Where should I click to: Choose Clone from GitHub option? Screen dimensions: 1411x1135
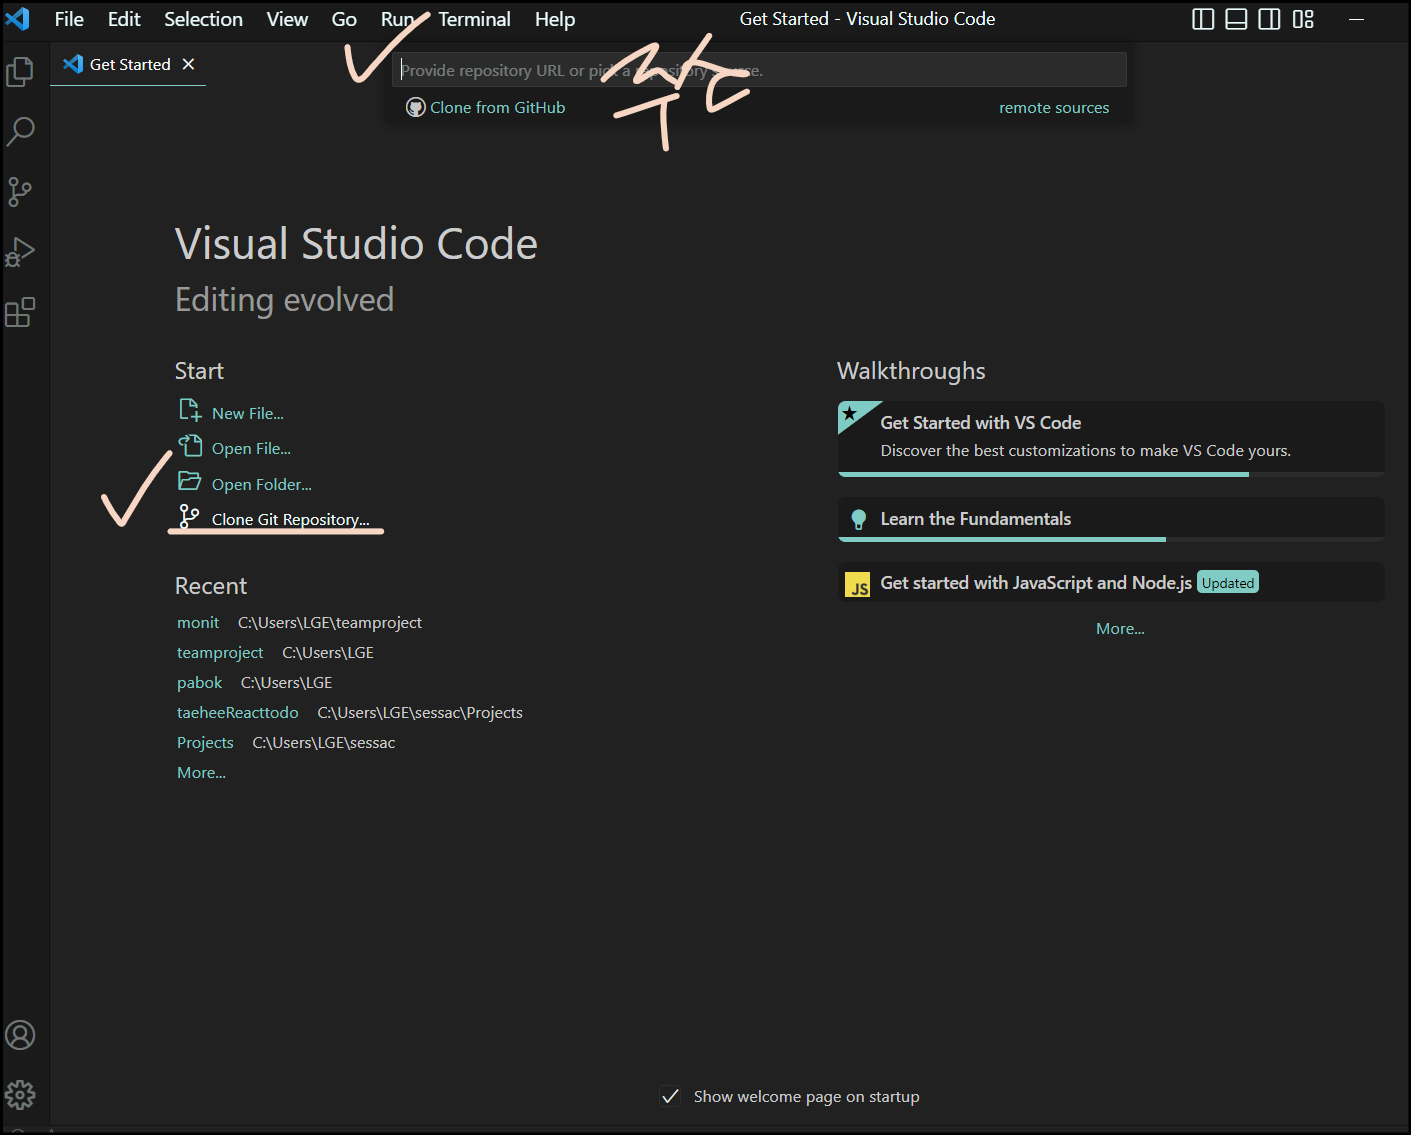coord(497,107)
